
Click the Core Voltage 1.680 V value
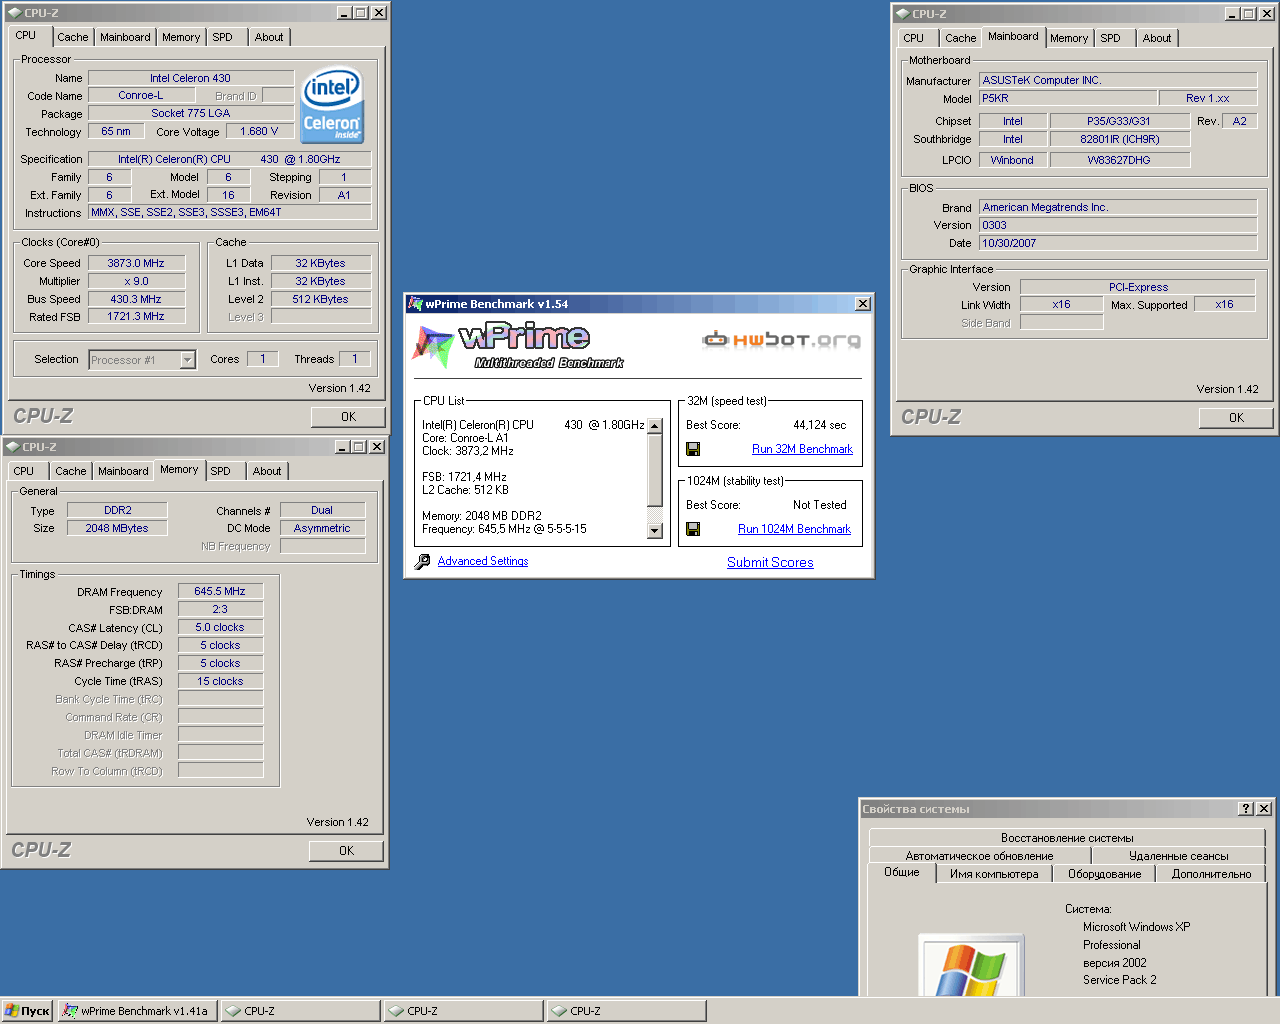[x=259, y=131]
